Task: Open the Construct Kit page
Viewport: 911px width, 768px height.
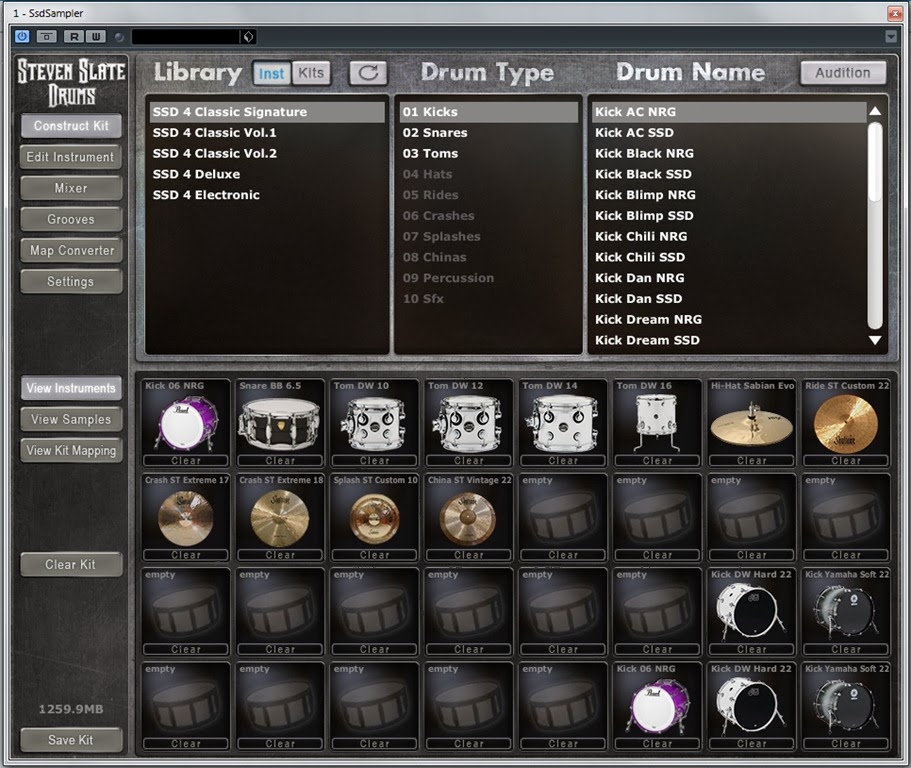Action: (71, 125)
